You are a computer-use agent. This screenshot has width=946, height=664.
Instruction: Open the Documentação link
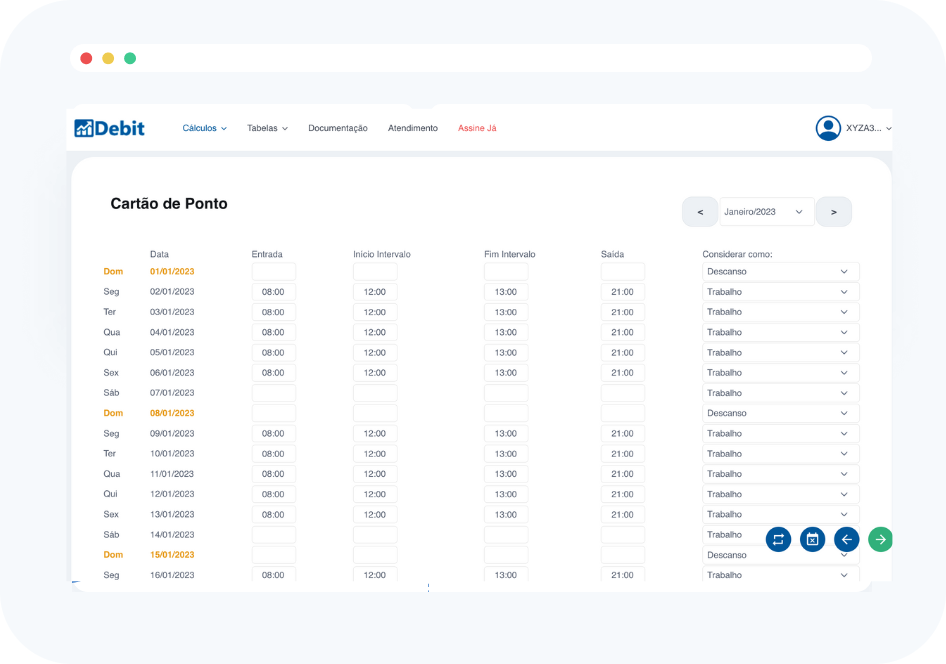pos(338,129)
